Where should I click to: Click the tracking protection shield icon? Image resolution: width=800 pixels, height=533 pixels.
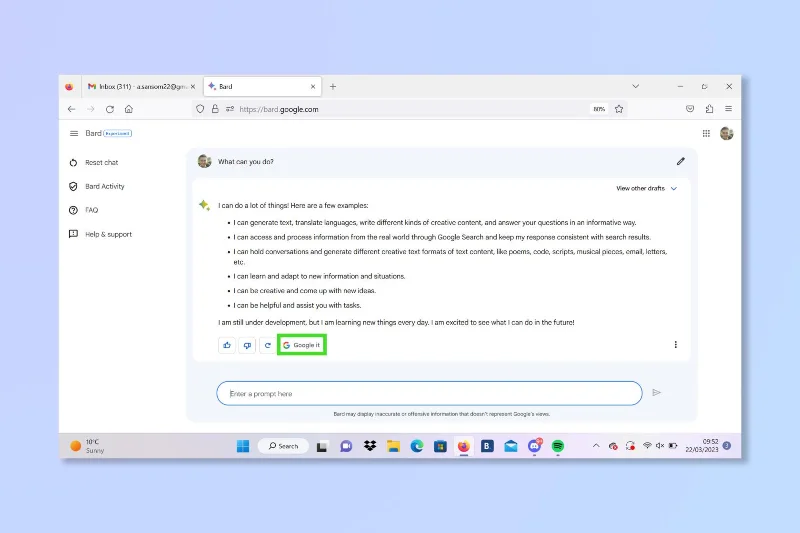(200, 109)
